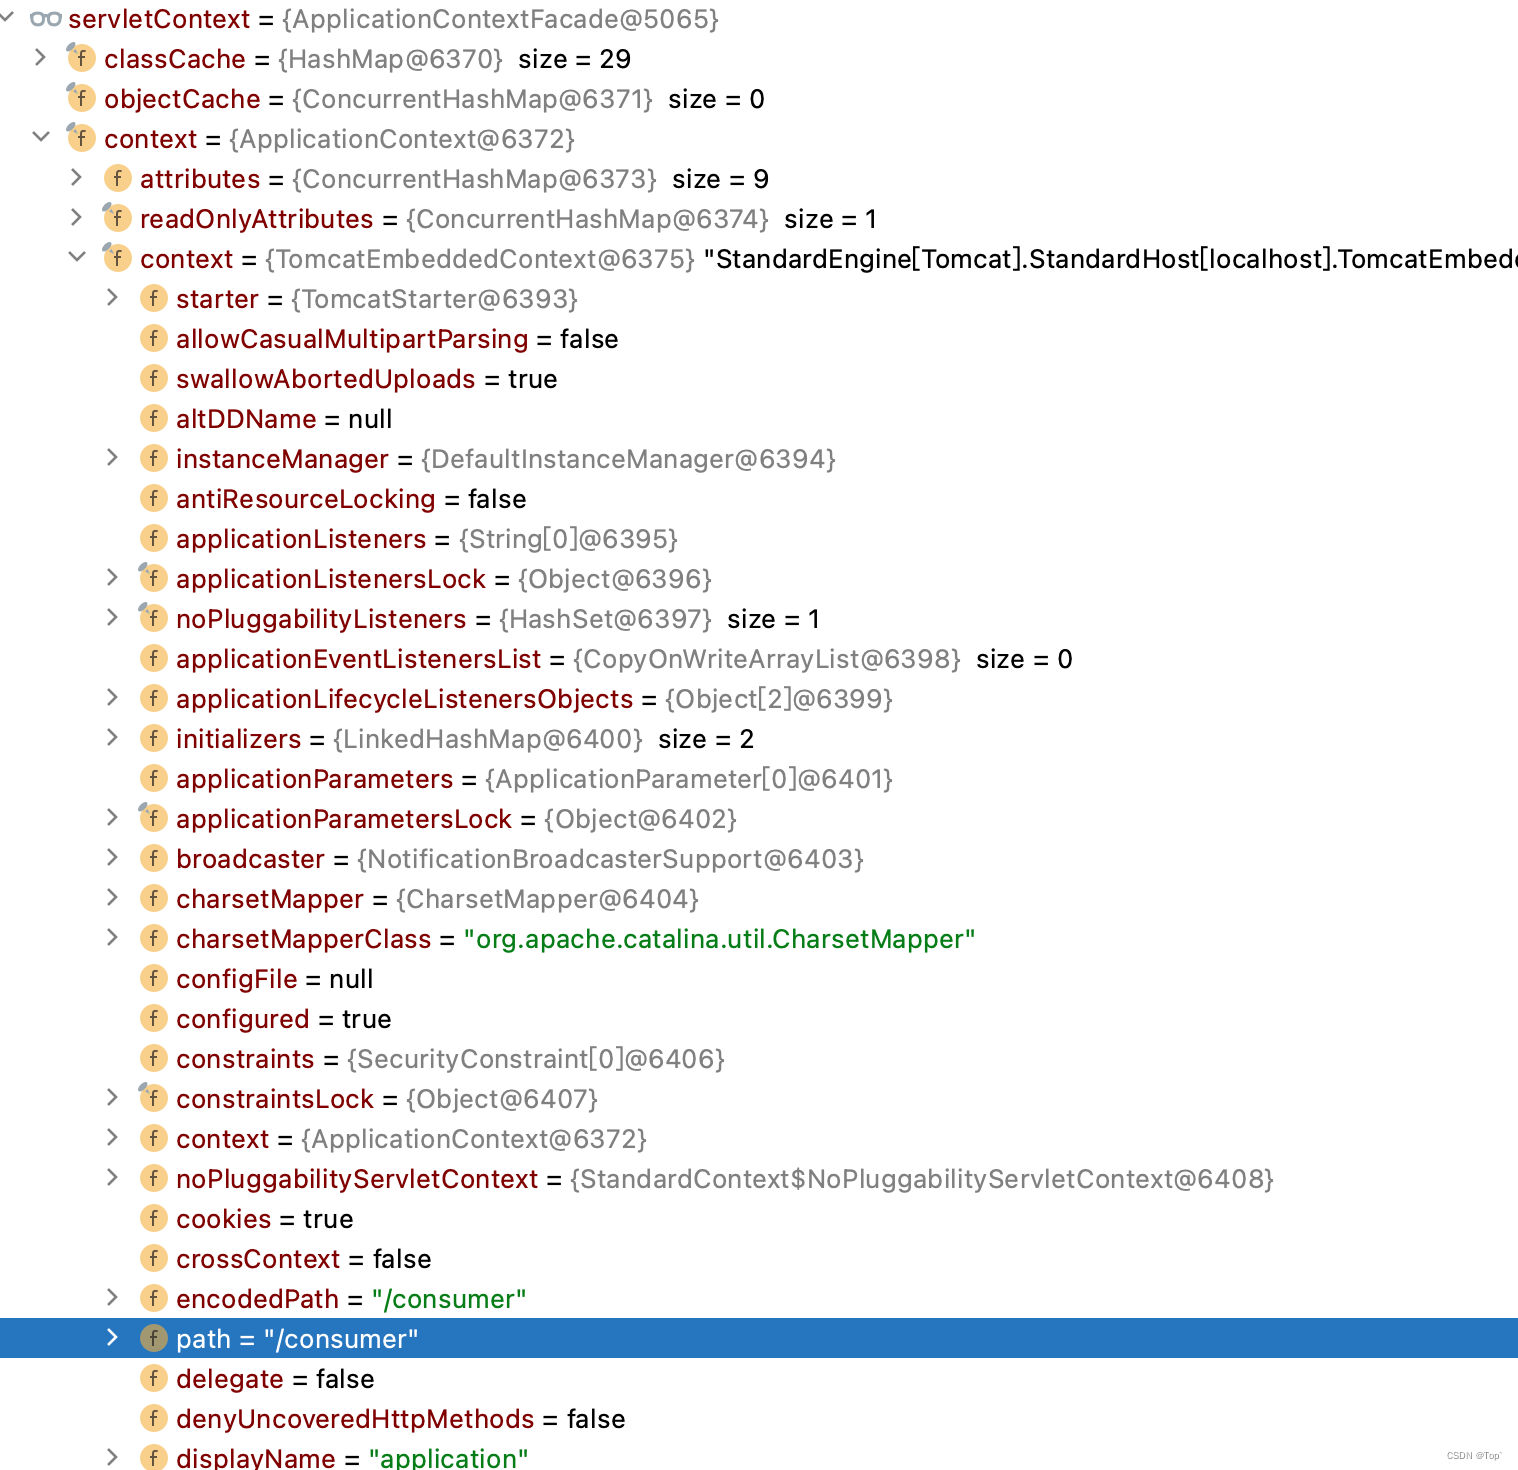Expand the applicationListenersLock node

[x=112, y=577]
